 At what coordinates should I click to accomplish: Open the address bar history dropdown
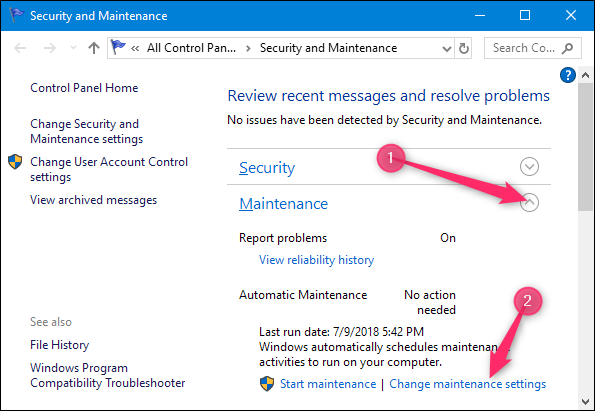(447, 49)
